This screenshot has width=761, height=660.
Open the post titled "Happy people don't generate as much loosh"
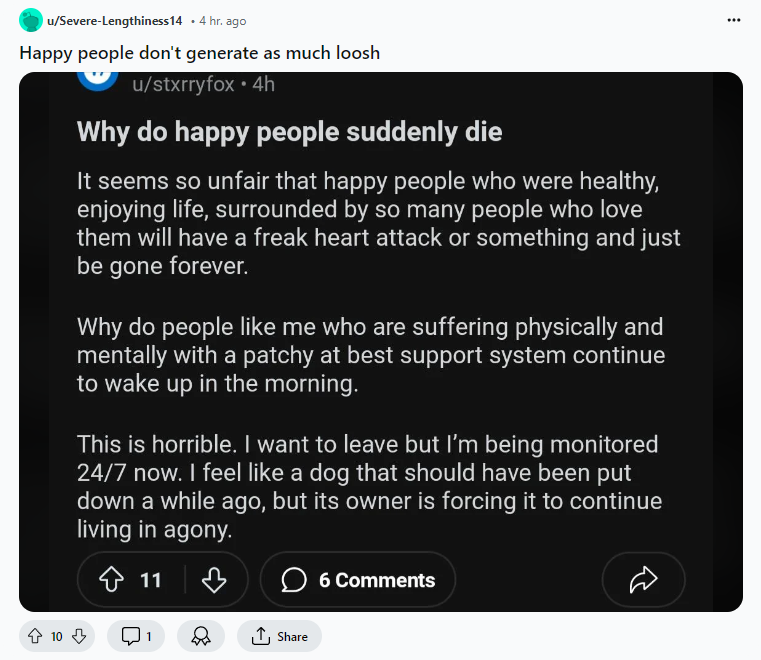199,52
